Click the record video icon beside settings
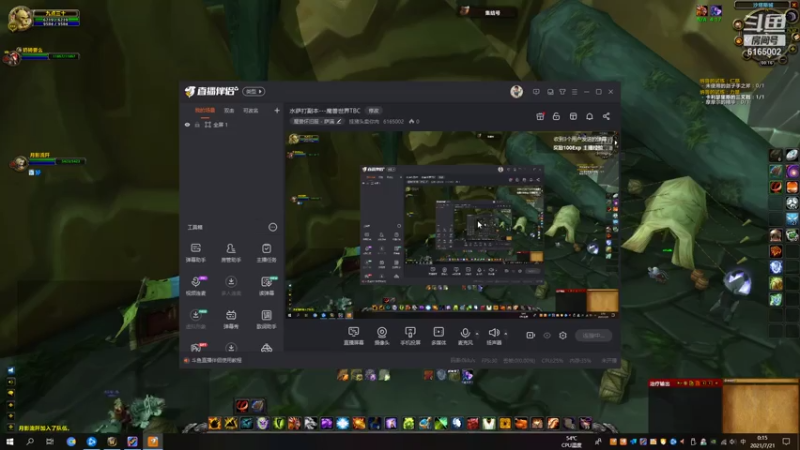 [531, 335]
